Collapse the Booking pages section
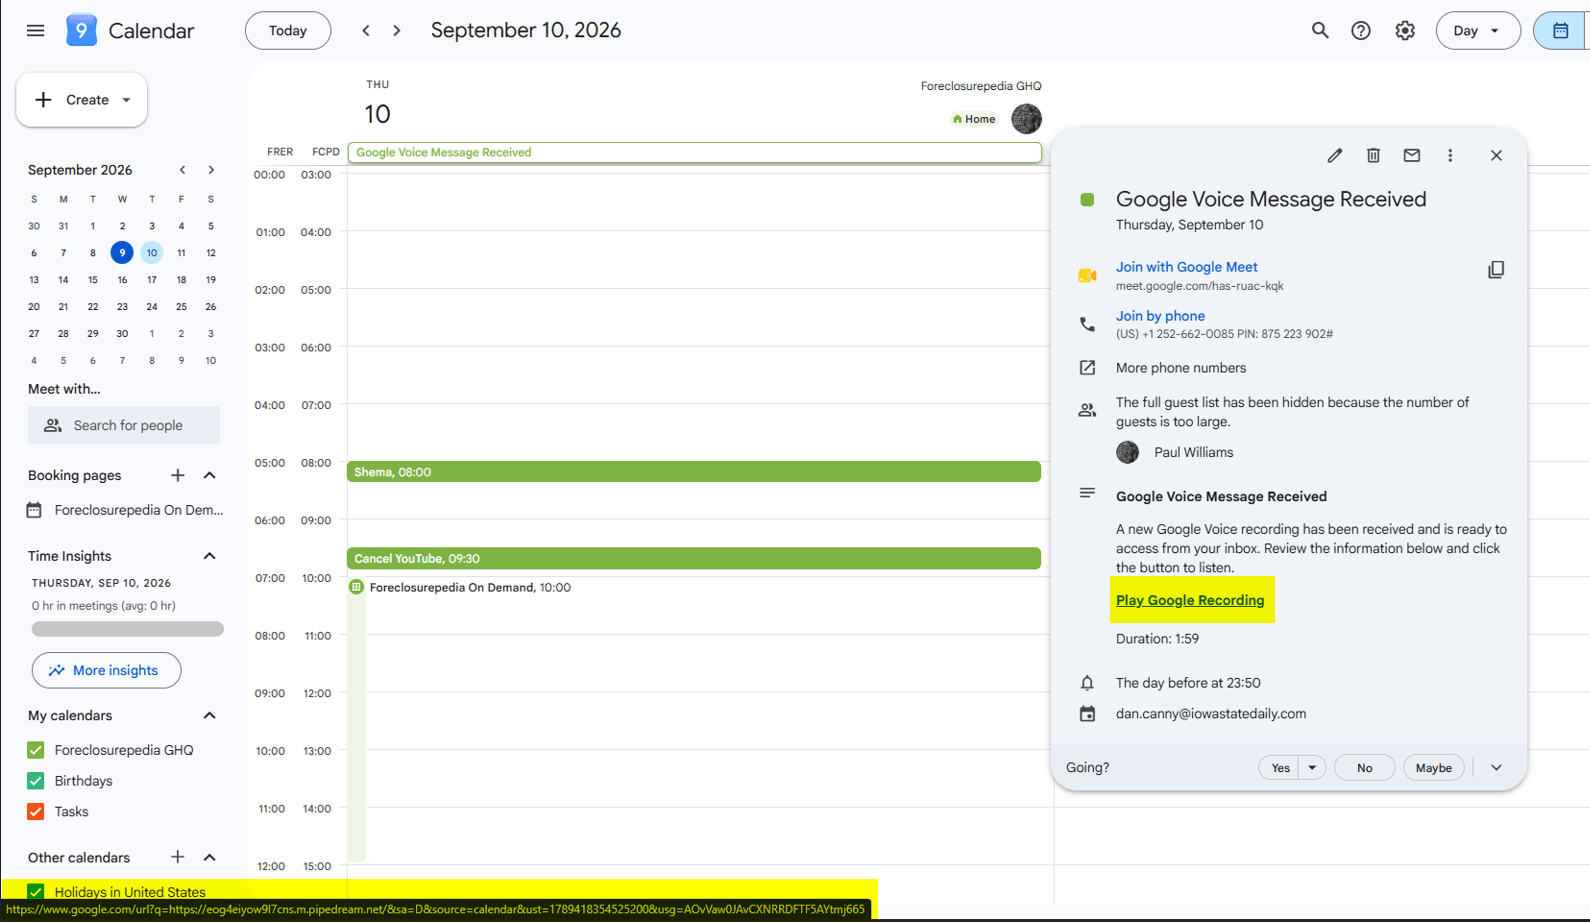This screenshot has height=922, width=1590. 210,475
